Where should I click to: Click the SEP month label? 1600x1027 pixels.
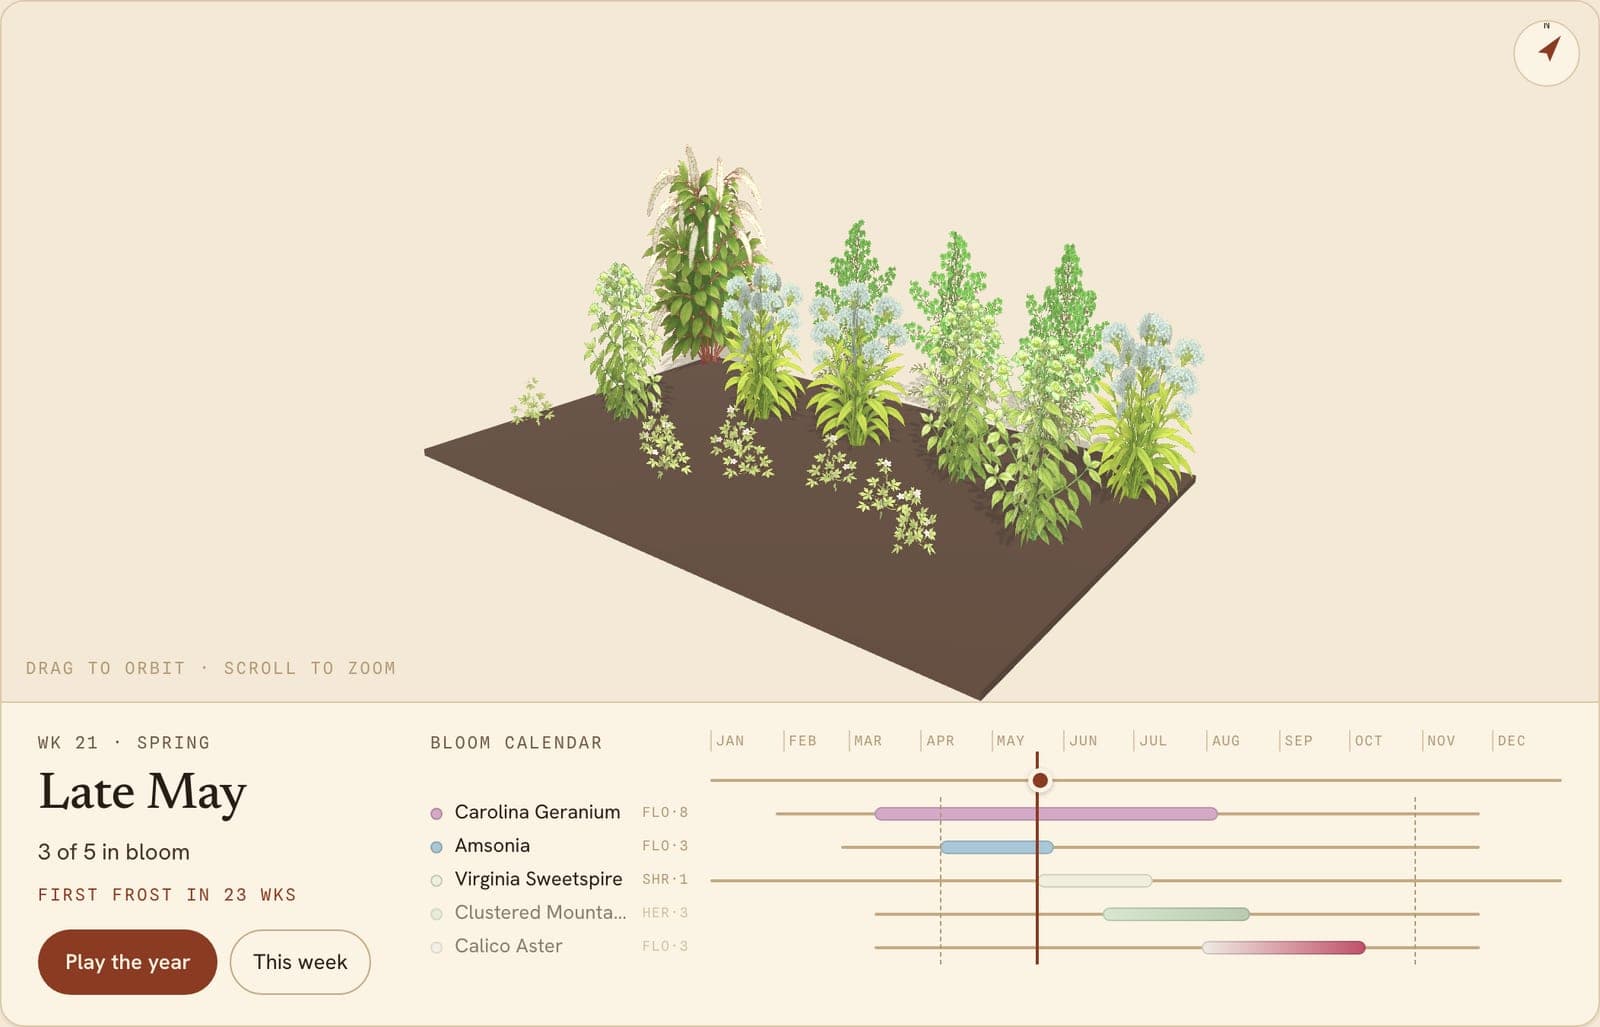pyautogui.click(x=1298, y=741)
